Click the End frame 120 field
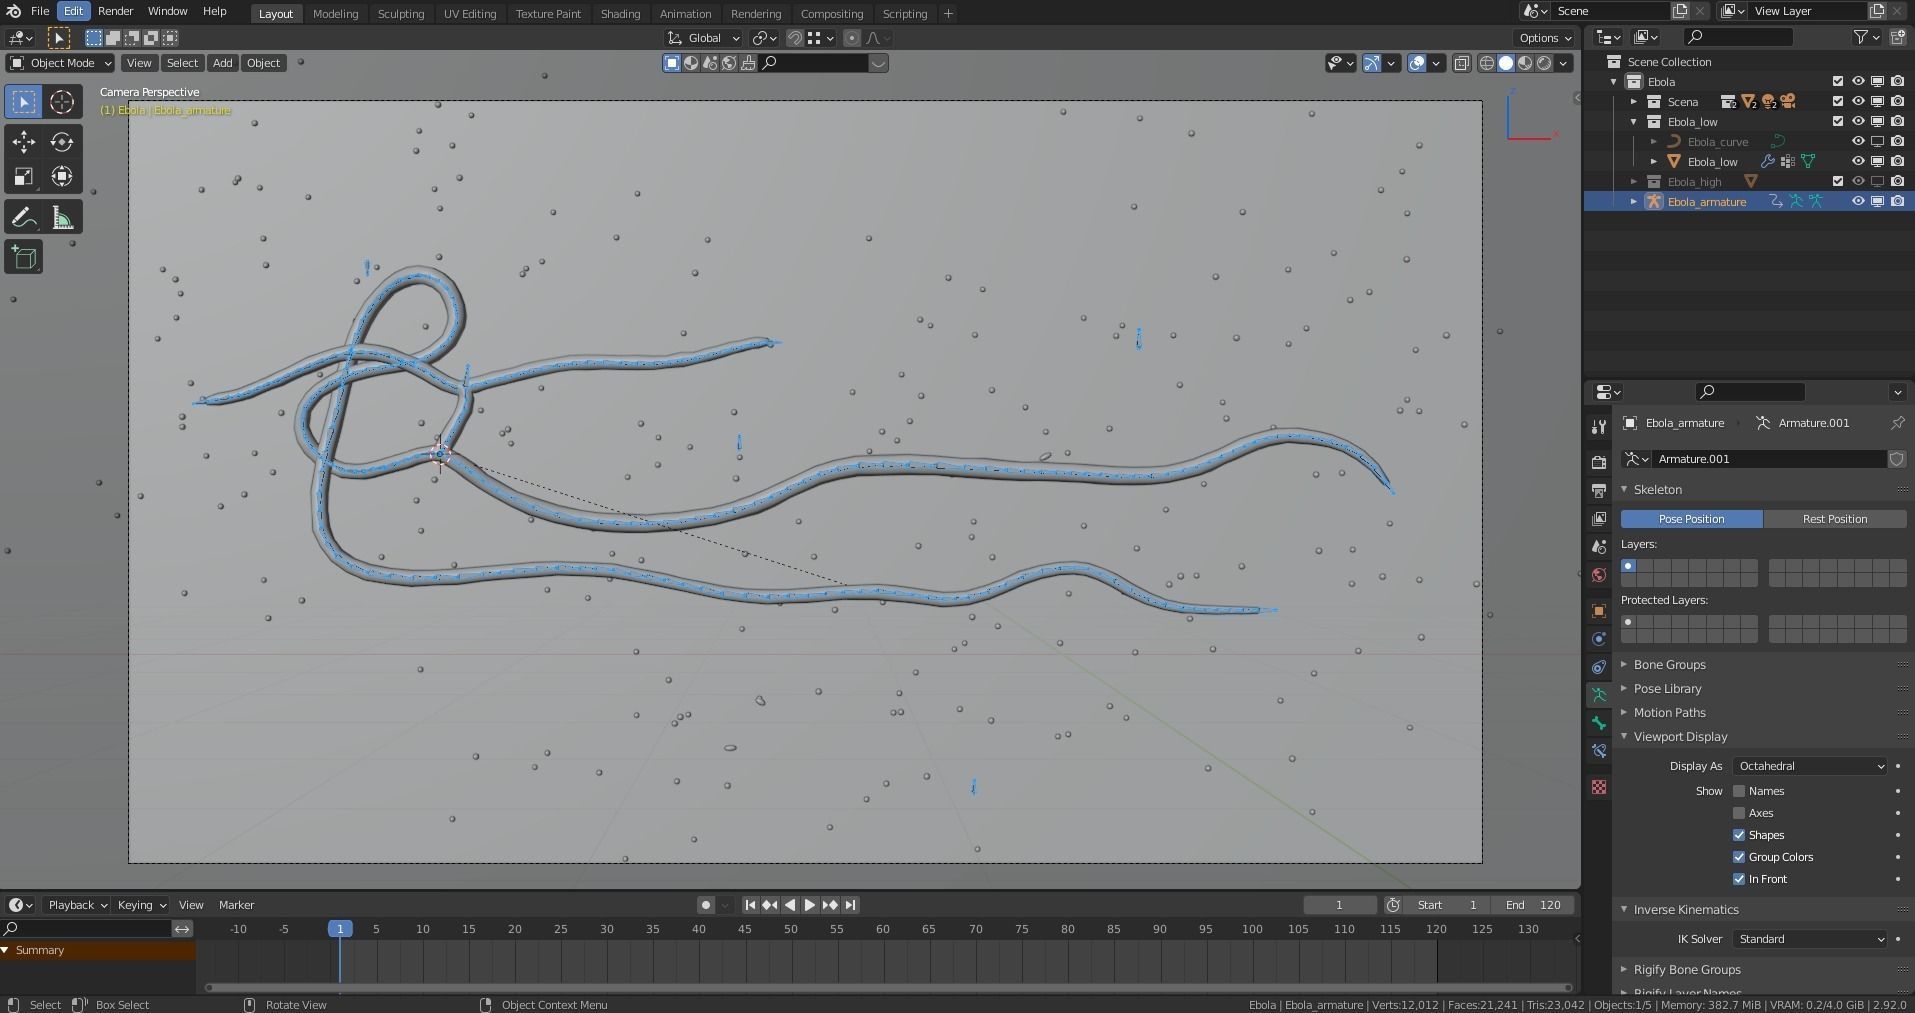The height and width of the screenshot is (1013, 1915). pyautogui.click(x=1533, y=905)
